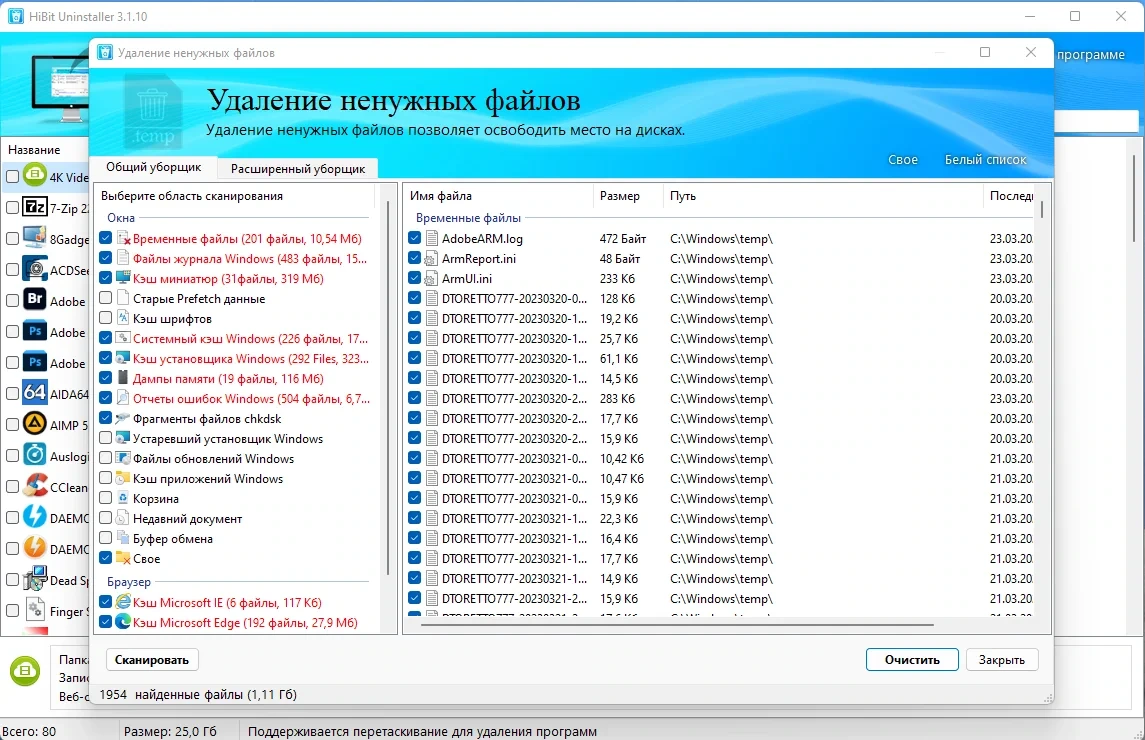The height and width of the screenshot is (740, 1145).
Task: Click the AIDA64 icon in program list
Action: [x=35, y=393]
